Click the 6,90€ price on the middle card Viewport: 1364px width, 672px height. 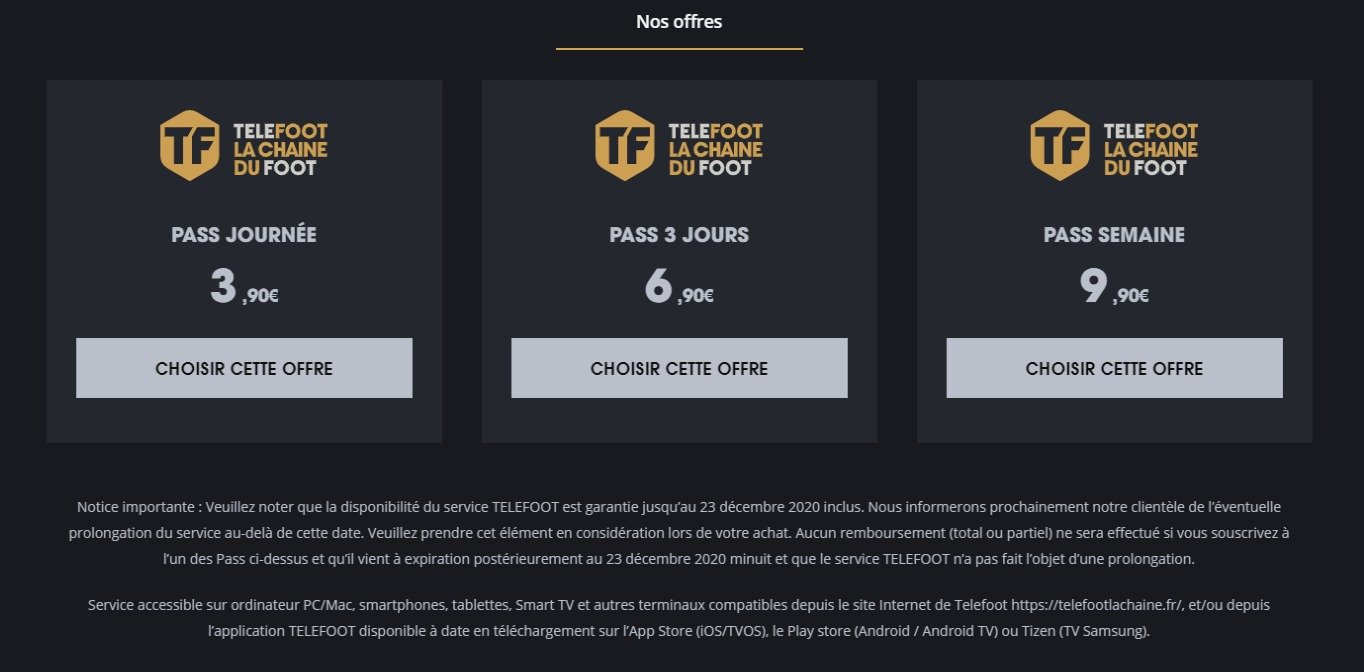coord(679,287)
